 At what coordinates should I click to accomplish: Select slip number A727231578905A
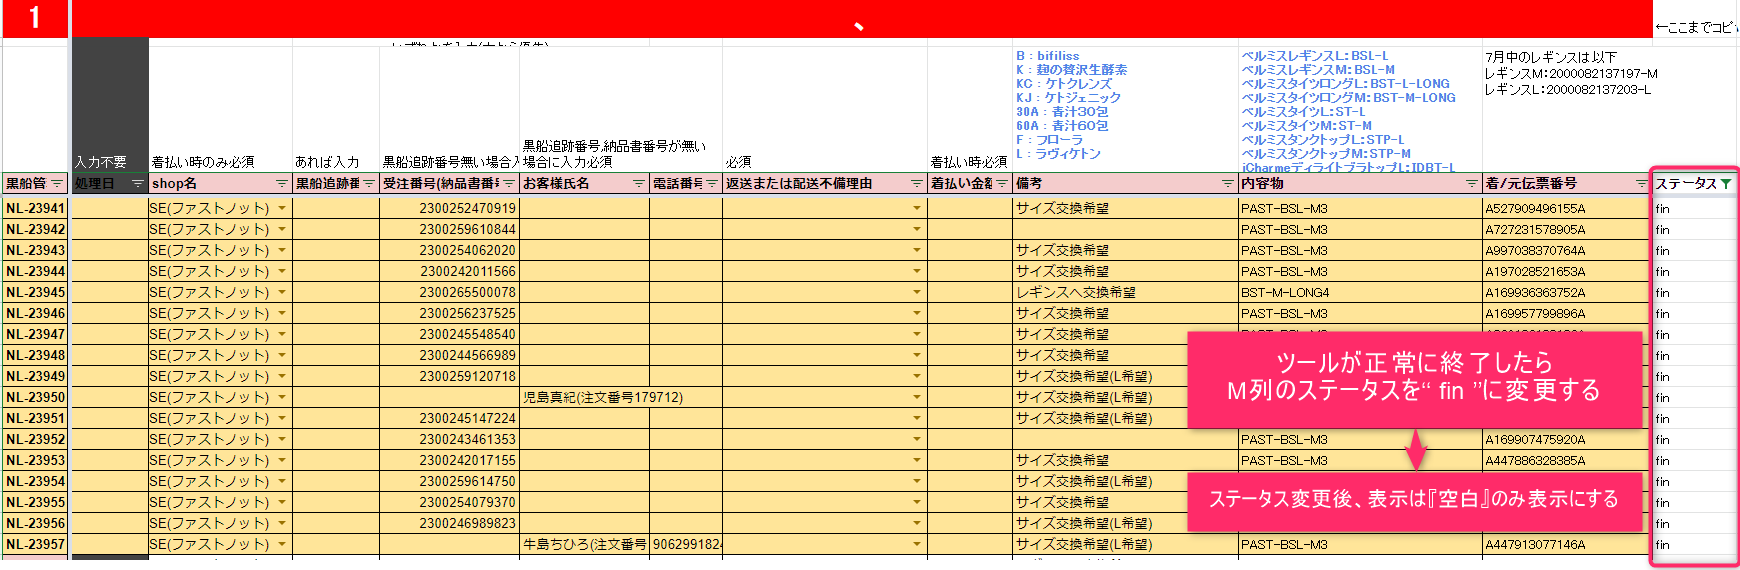[1535, 229]
